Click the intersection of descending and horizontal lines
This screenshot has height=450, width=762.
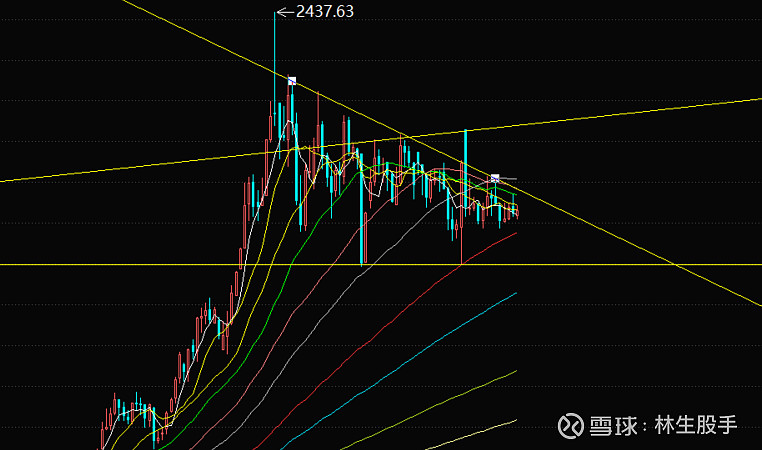pos(677,264)
